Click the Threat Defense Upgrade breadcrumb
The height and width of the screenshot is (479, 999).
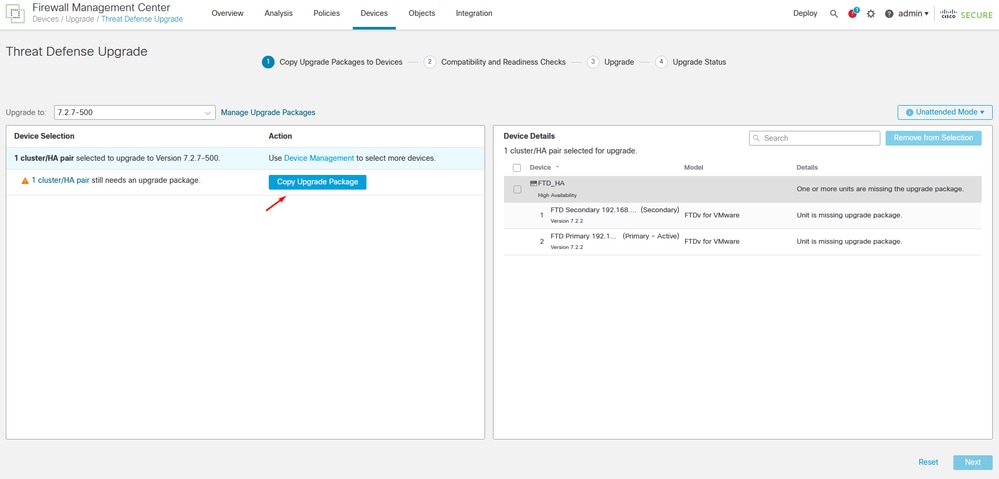tap(142, 19)
